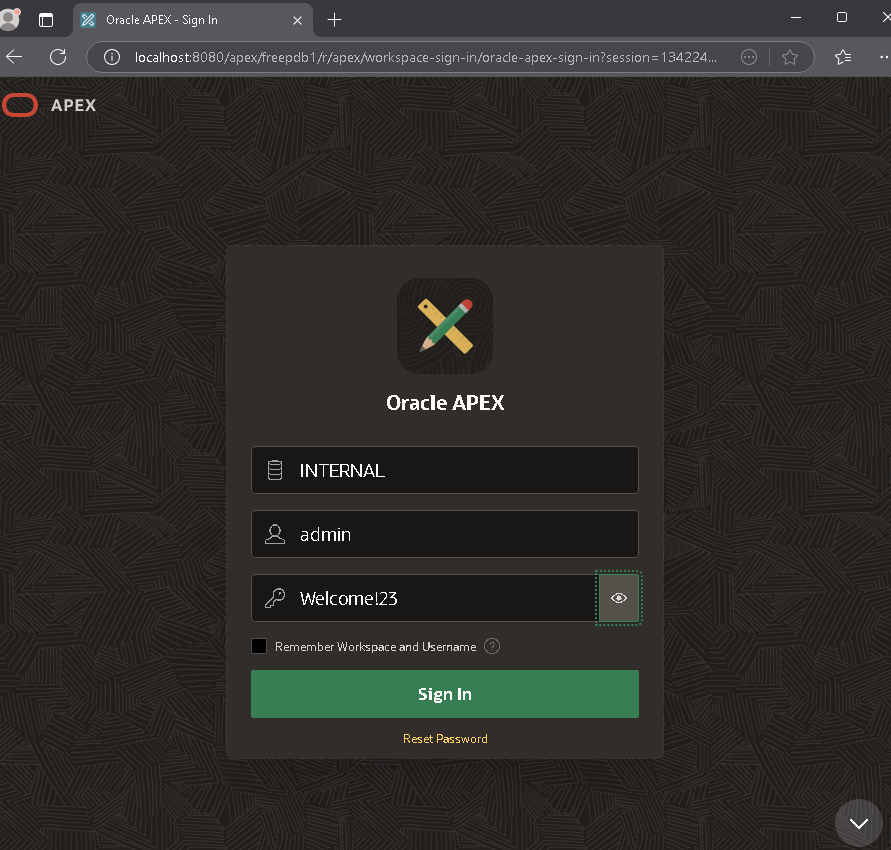Focus the INTERNAL workspace field
This screenshot has width=891, height=850.
pyautogui.click(x=445, y=470)
